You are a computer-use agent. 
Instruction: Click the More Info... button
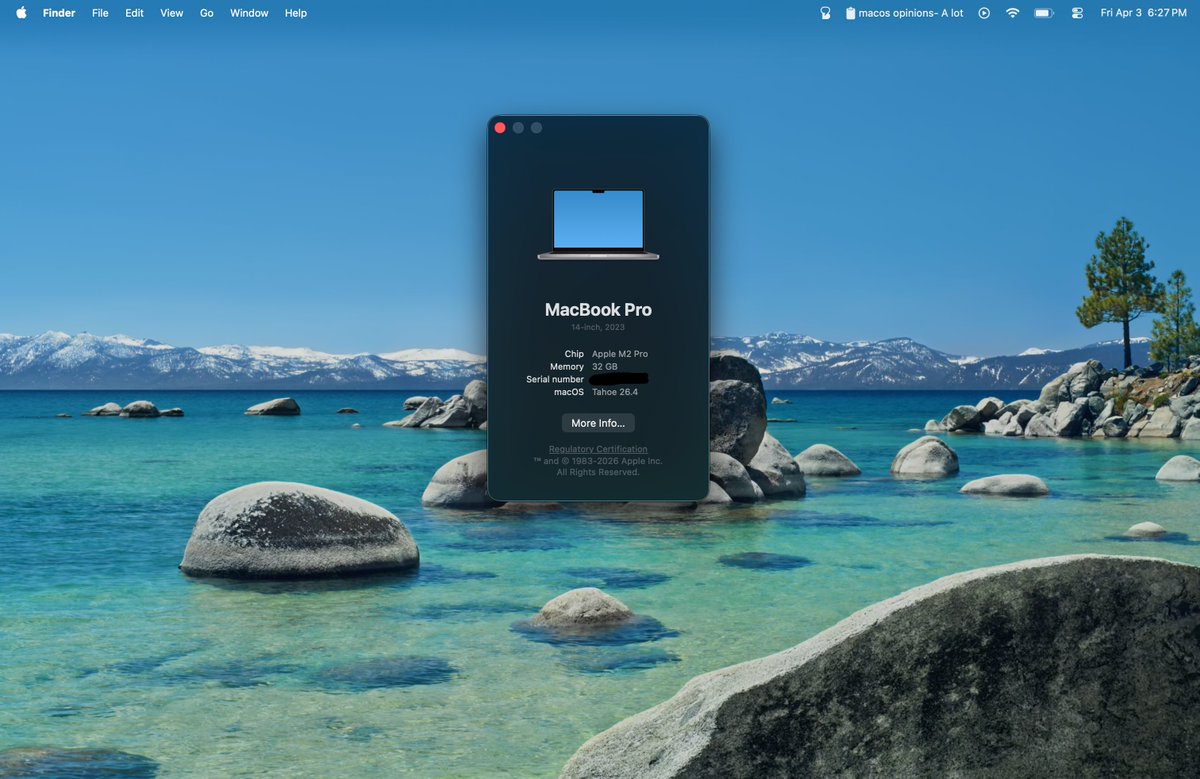[598, 423]
